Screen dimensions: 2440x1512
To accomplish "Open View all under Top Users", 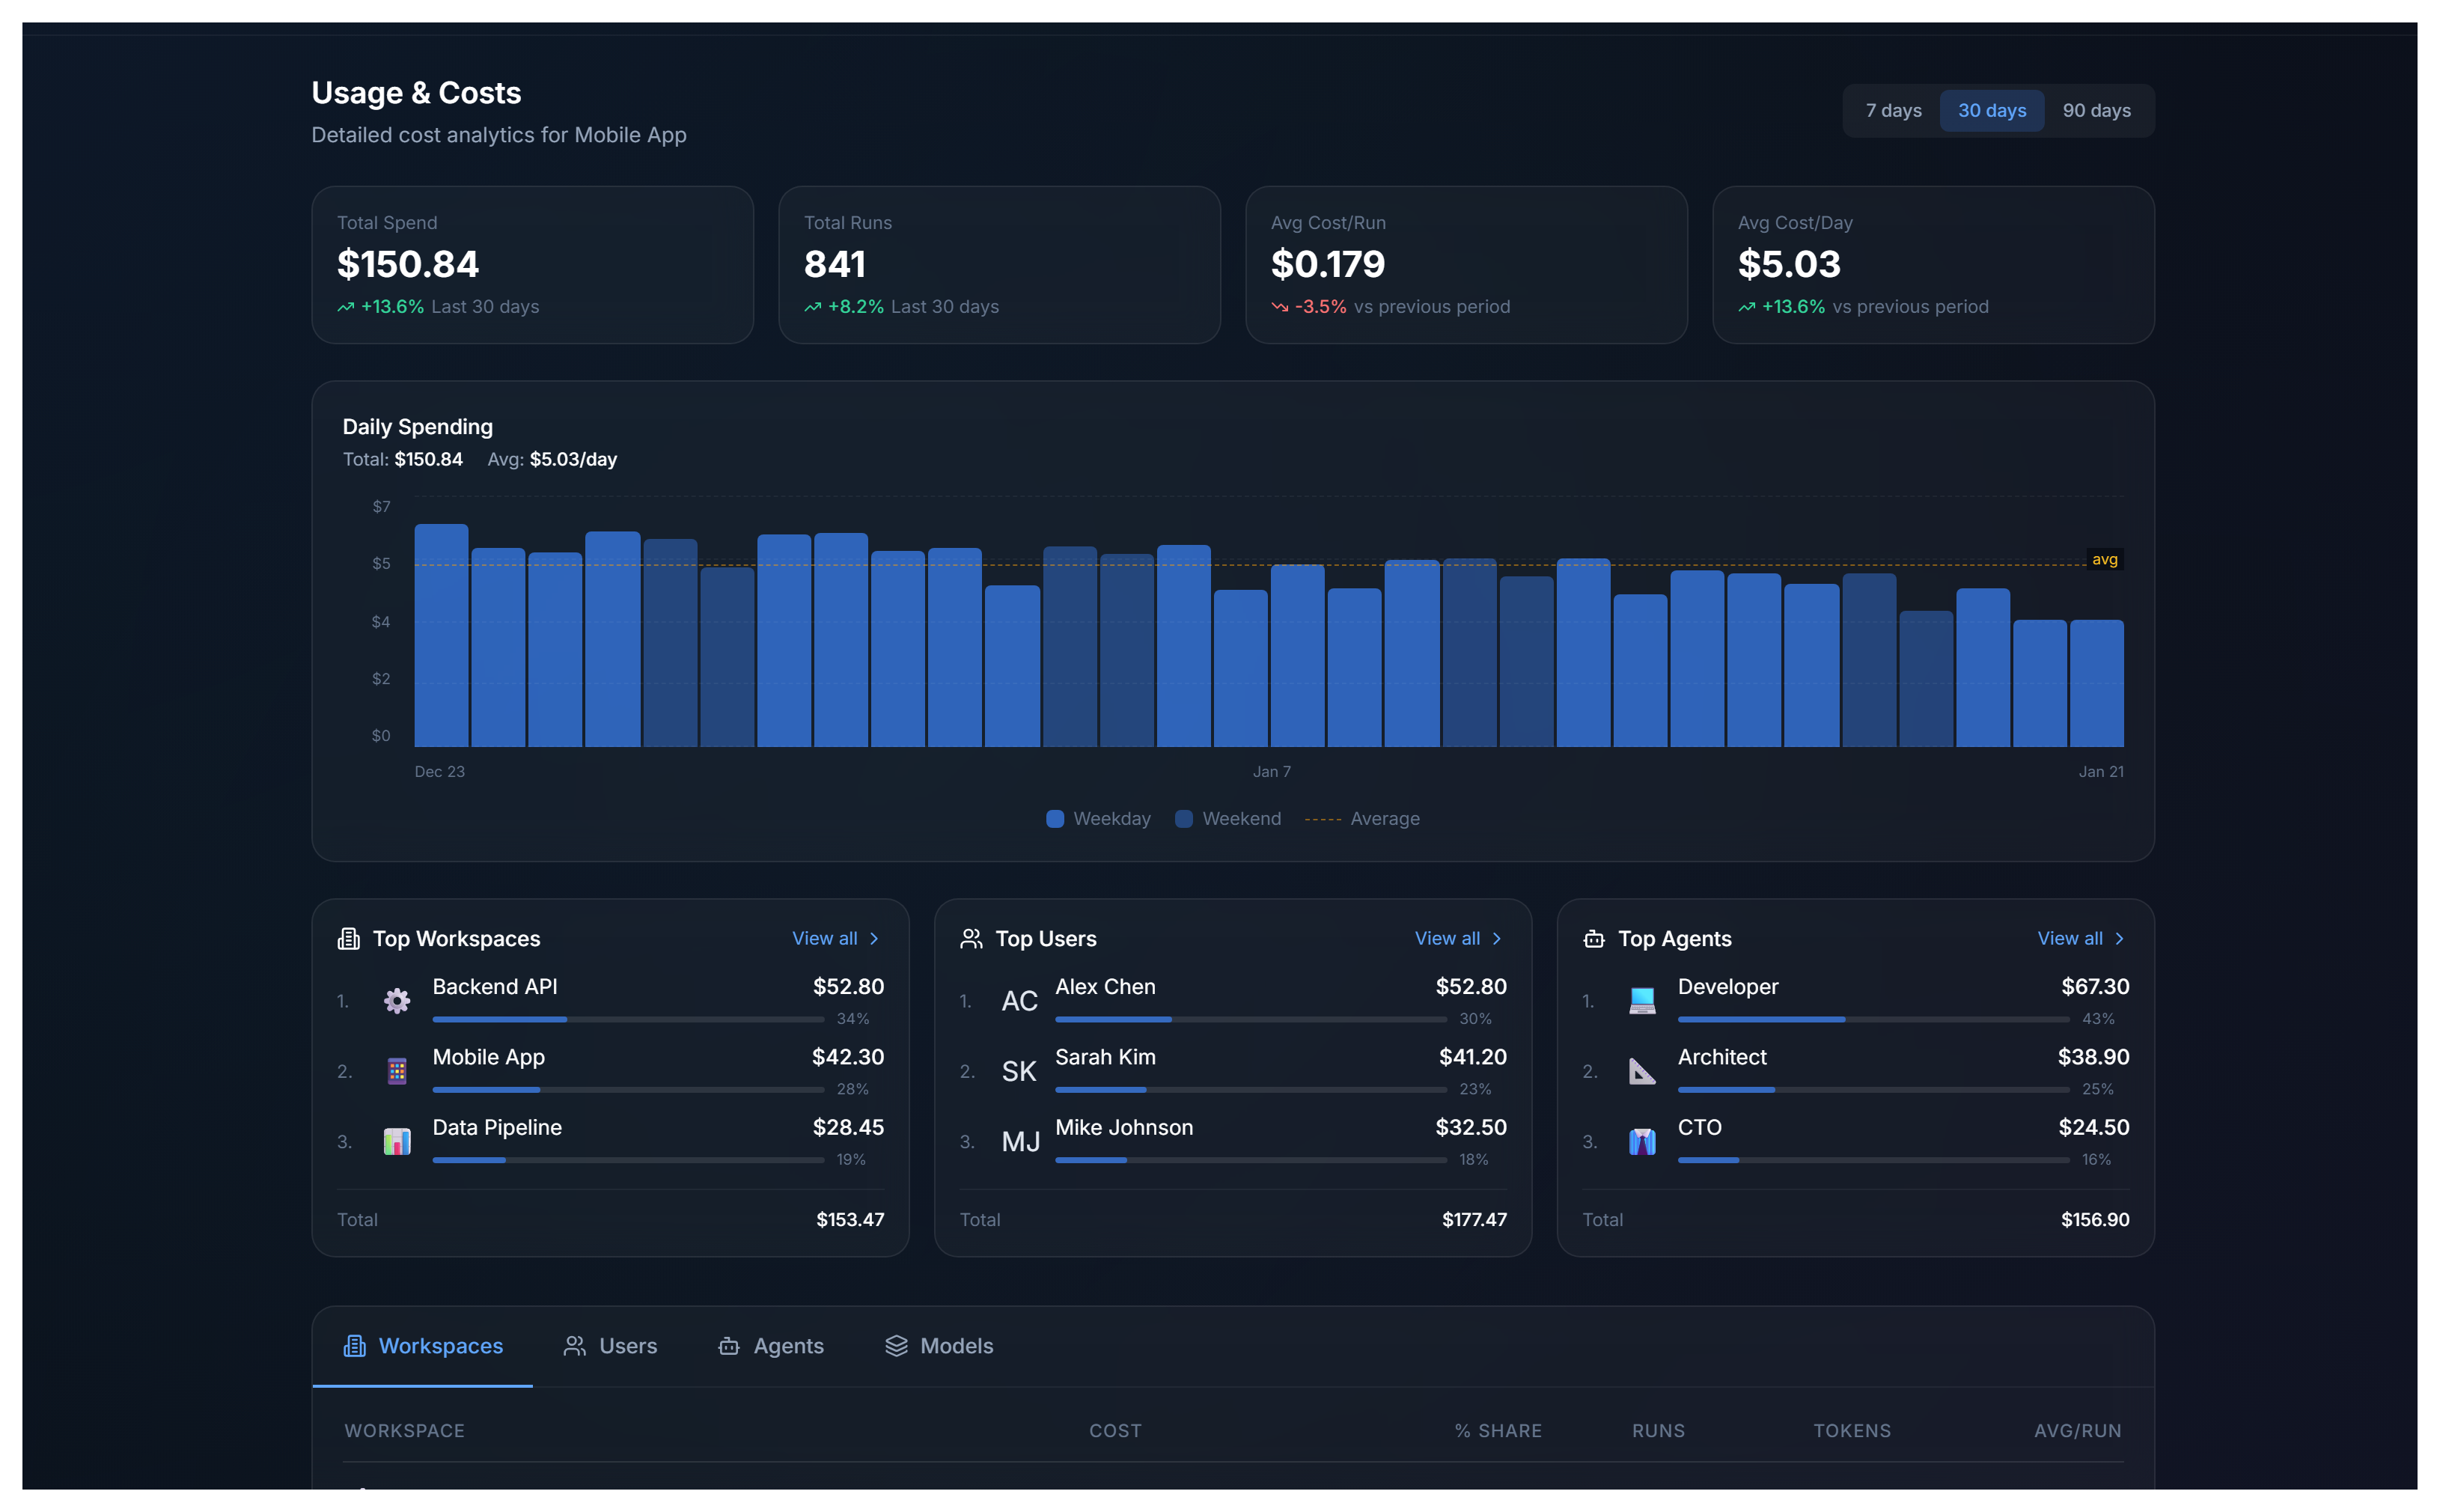I will pos(1457,938).
